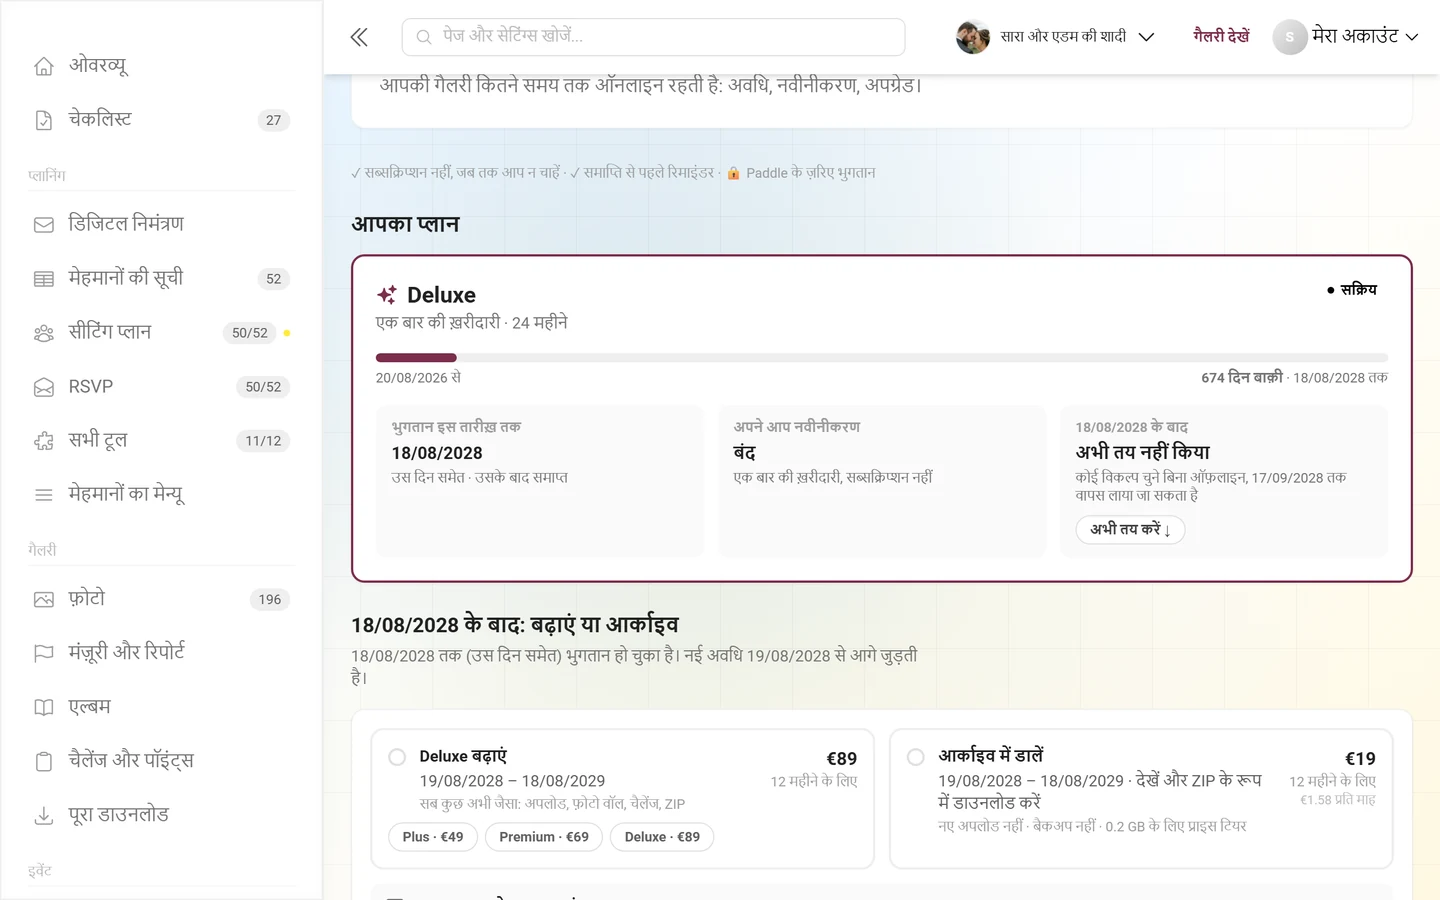The image size is (1440, 900).
Task: Click the सभी टूल puzzle icon
Action: [44, 441]
